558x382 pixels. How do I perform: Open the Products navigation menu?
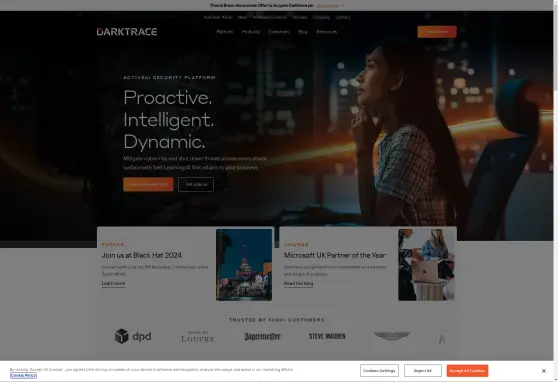point(251,32)
